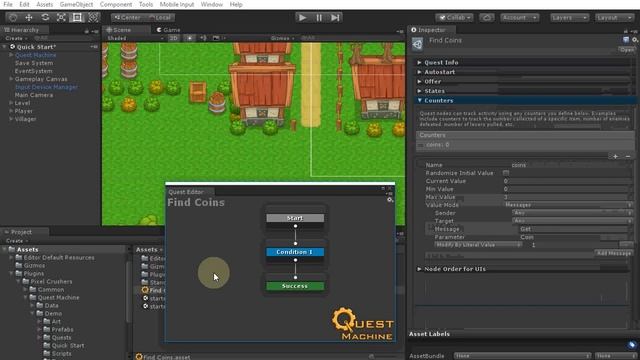Open the Value Mode dropdown
The width and height of the screenshot is (640, 360).
pos(568,205)
